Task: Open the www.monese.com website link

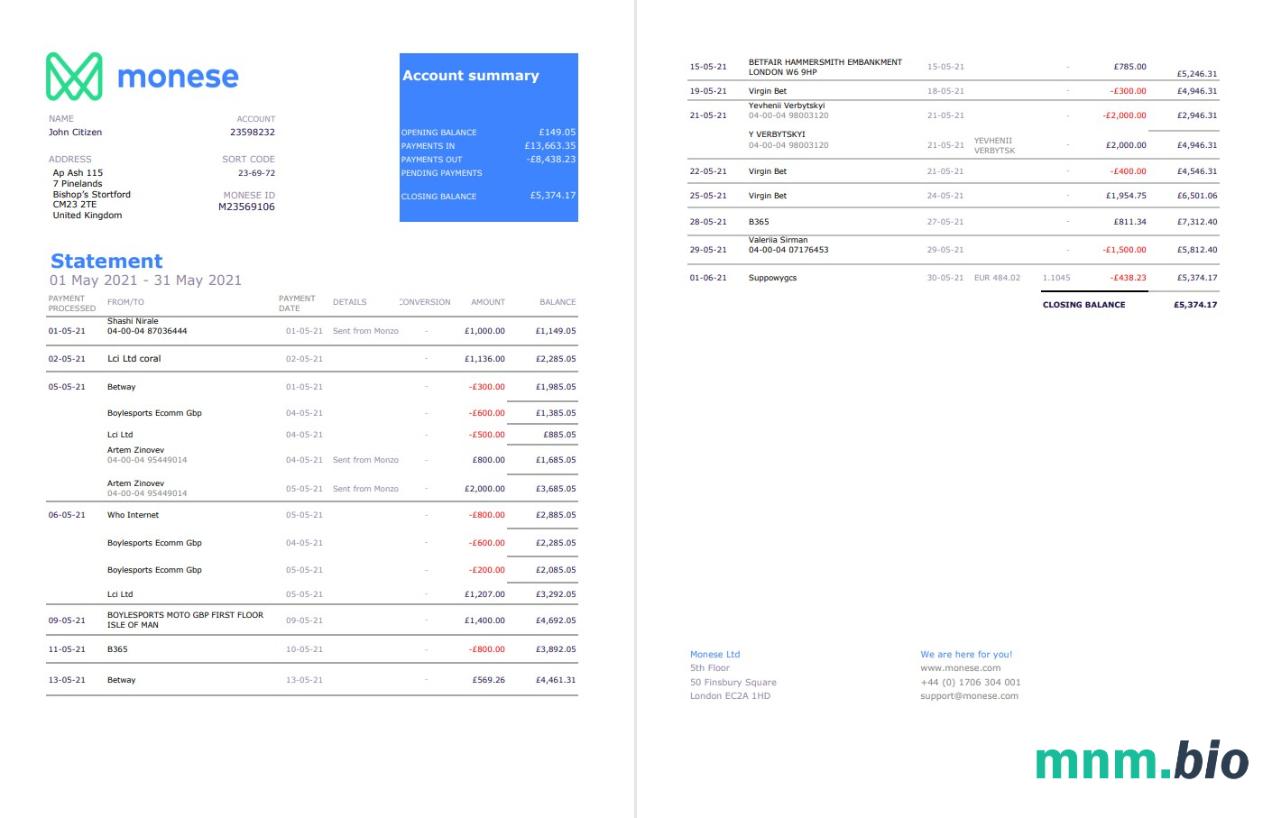Action: click(x=960, y=668)
